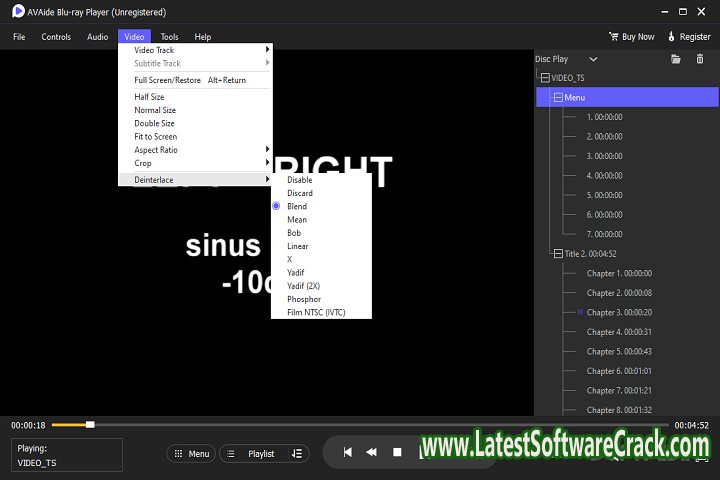The height and width of the screenshot is (480, 720).
Task: Select the Linear deinterlace mode
Action: tap(321, 247)
